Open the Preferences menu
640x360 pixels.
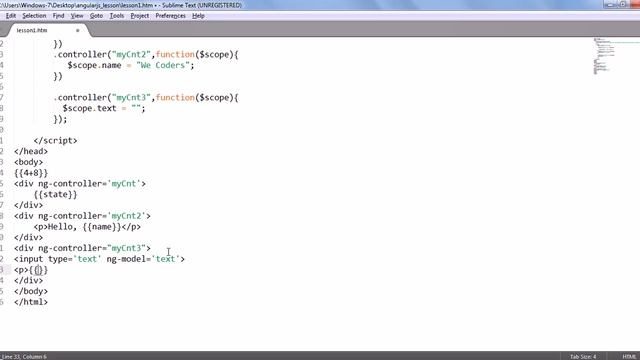[170, 16]
